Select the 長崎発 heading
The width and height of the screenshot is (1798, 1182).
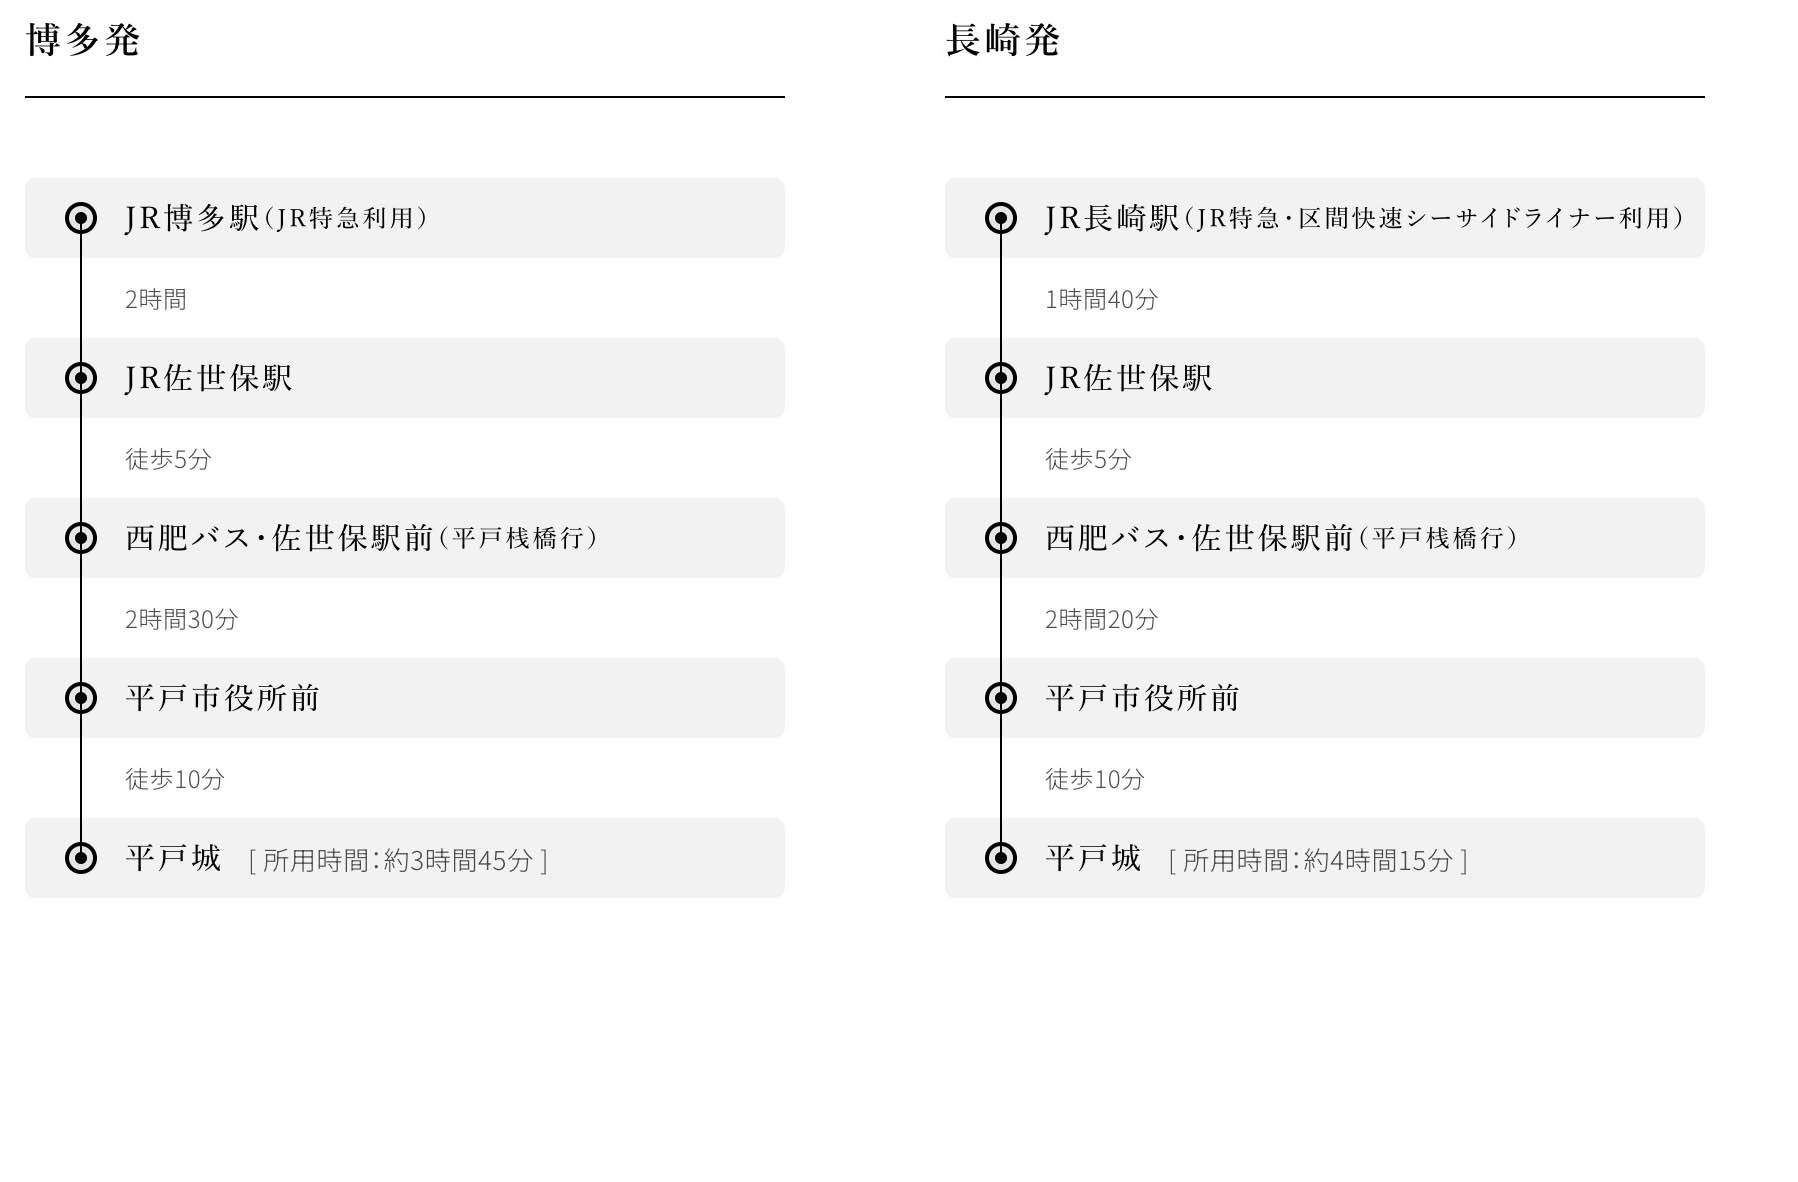click(x=1002, y=41)
